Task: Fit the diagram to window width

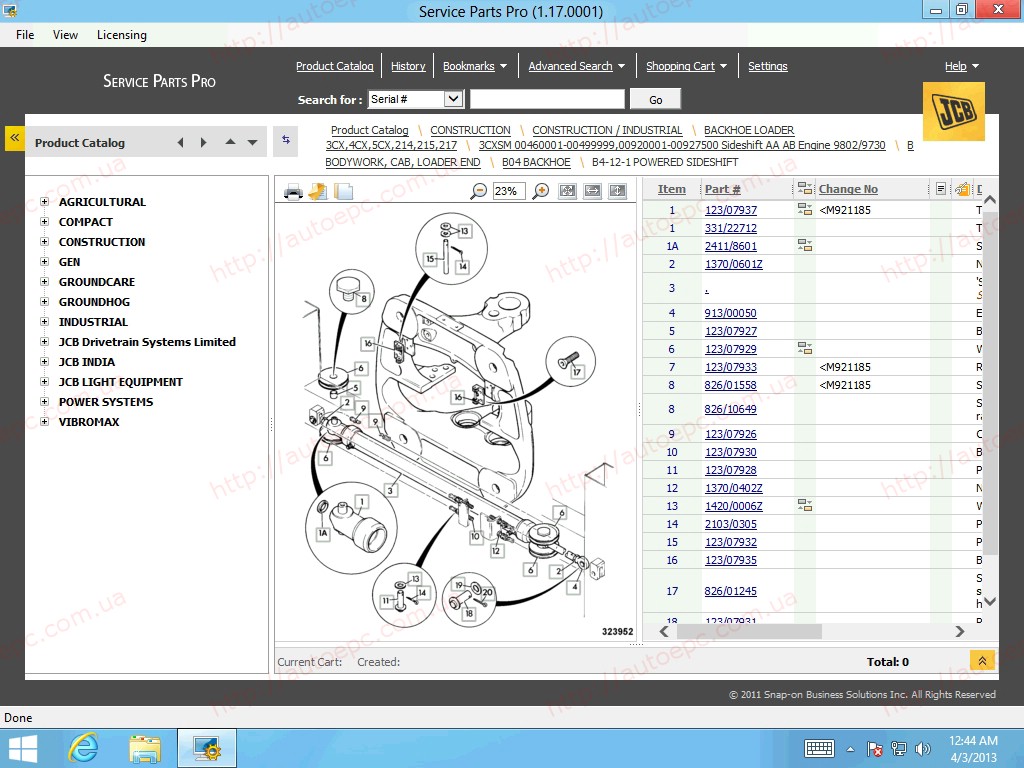Action: point(592,191)
